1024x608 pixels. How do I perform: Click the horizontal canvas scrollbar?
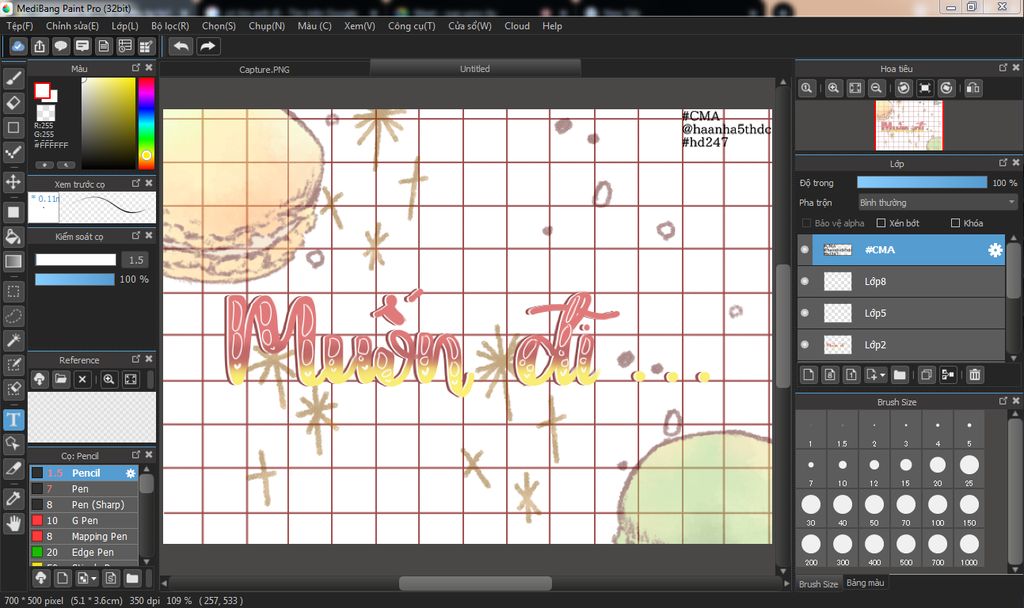click(x=475, y=583)
